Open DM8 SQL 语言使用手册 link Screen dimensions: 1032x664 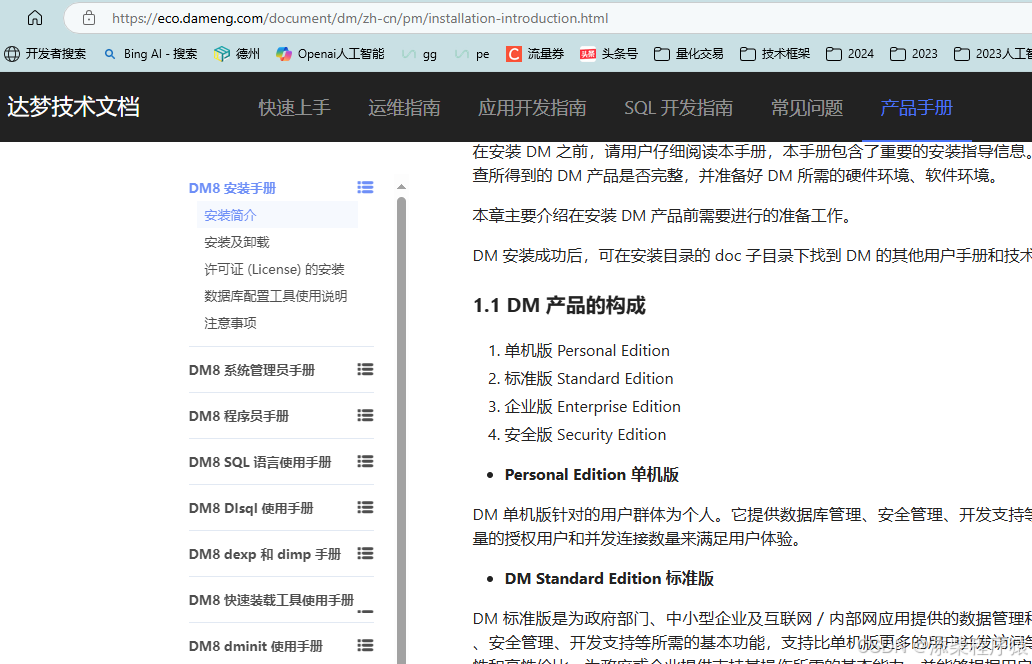tap(259, 462)
